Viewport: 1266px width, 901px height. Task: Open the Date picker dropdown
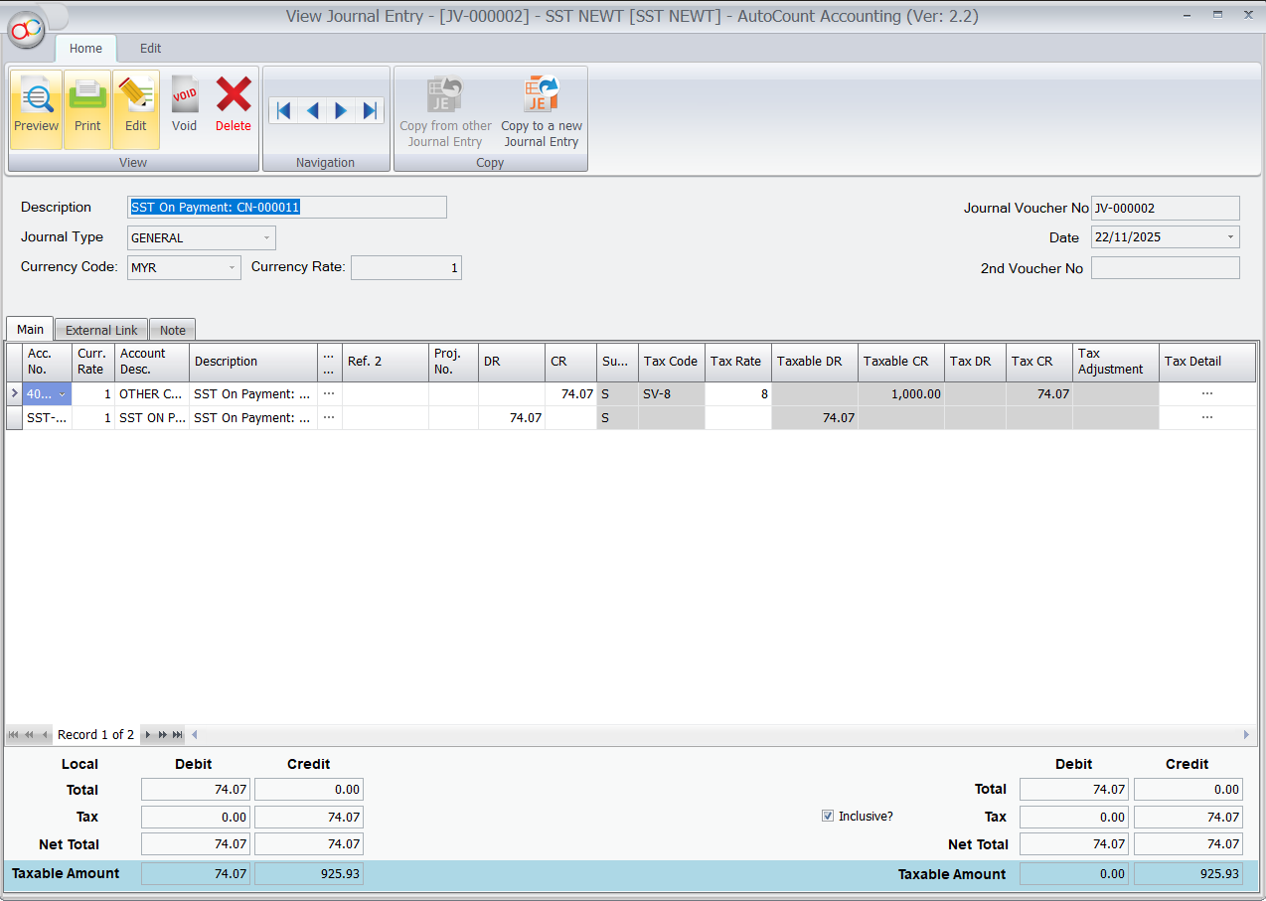1229,237
